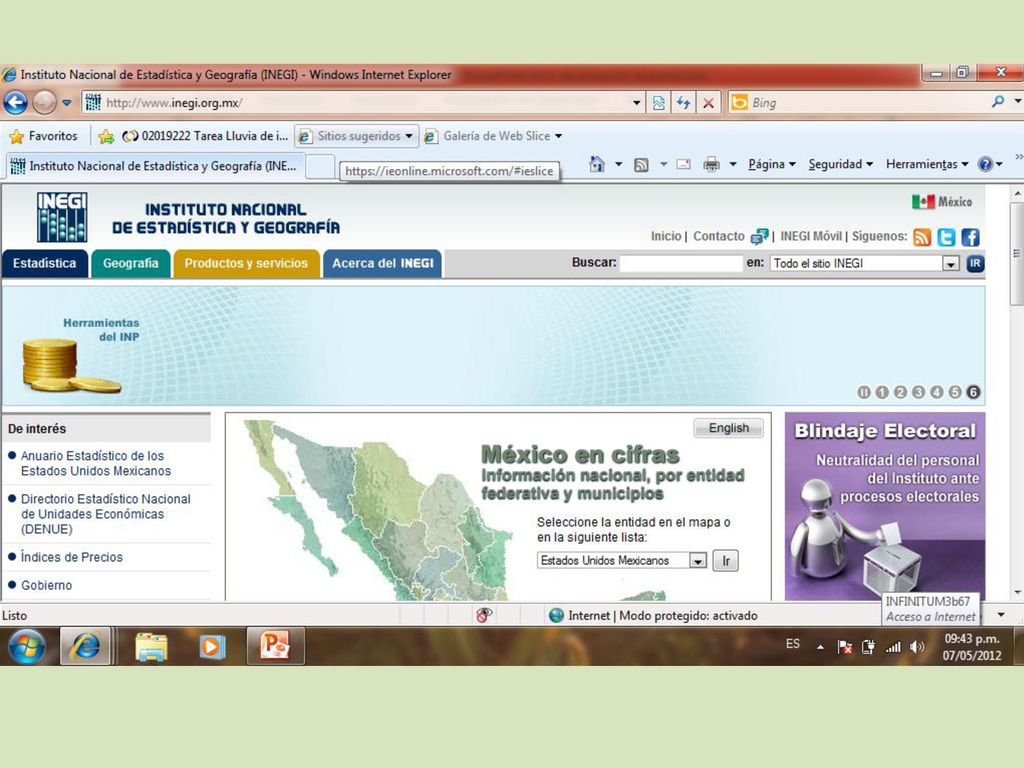Viewport: 1024px width, 768px height.
Task: Open the Todo el sitio INEGI dropdown
Action: tap(865, 263)
